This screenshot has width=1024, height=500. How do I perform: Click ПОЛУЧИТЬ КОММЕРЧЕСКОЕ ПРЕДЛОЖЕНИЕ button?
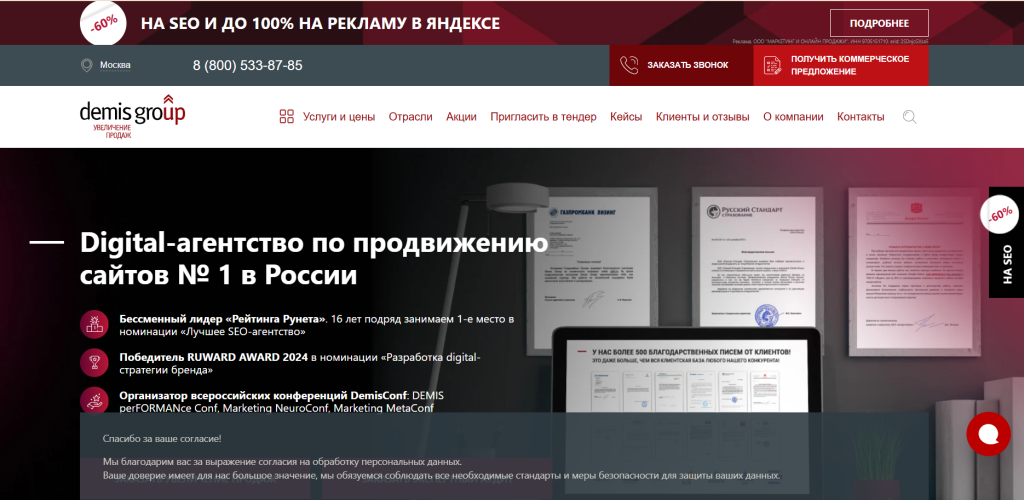[841, 65]
